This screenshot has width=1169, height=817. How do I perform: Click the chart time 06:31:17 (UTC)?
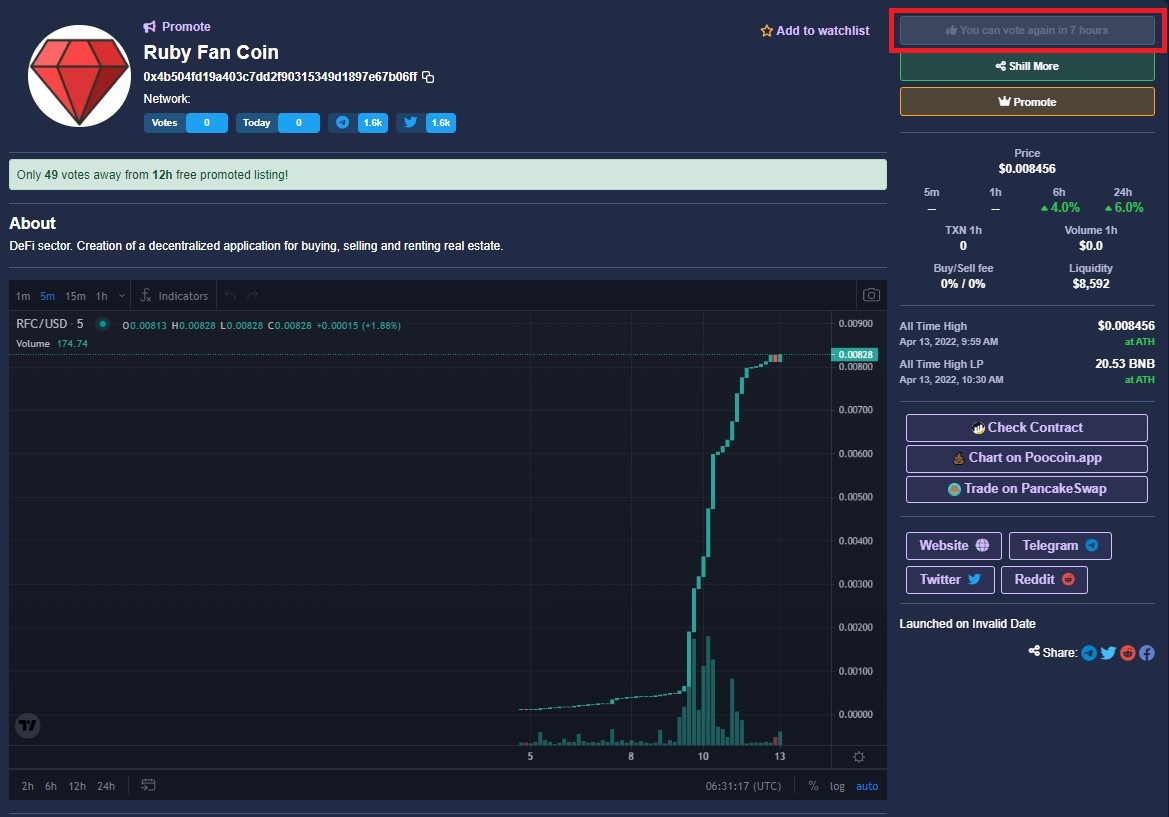(743, 786)
